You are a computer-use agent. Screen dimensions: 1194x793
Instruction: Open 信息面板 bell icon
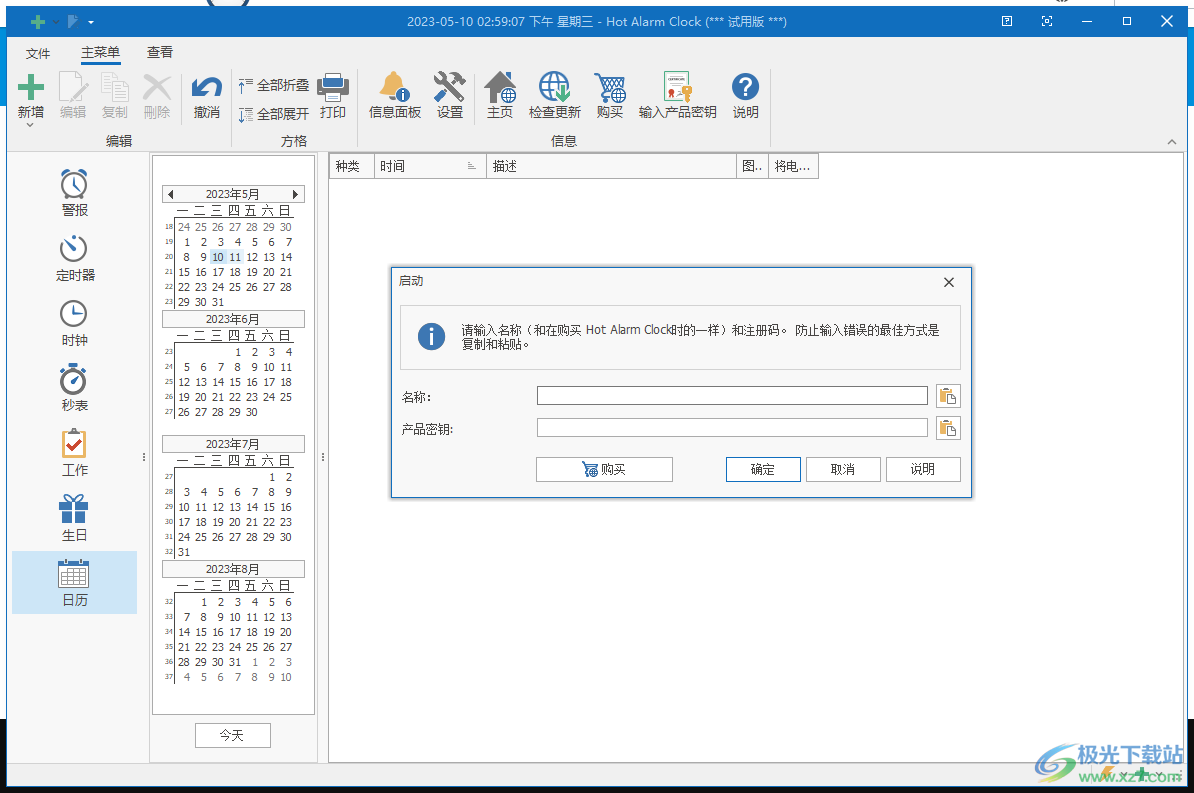point(394,87)
